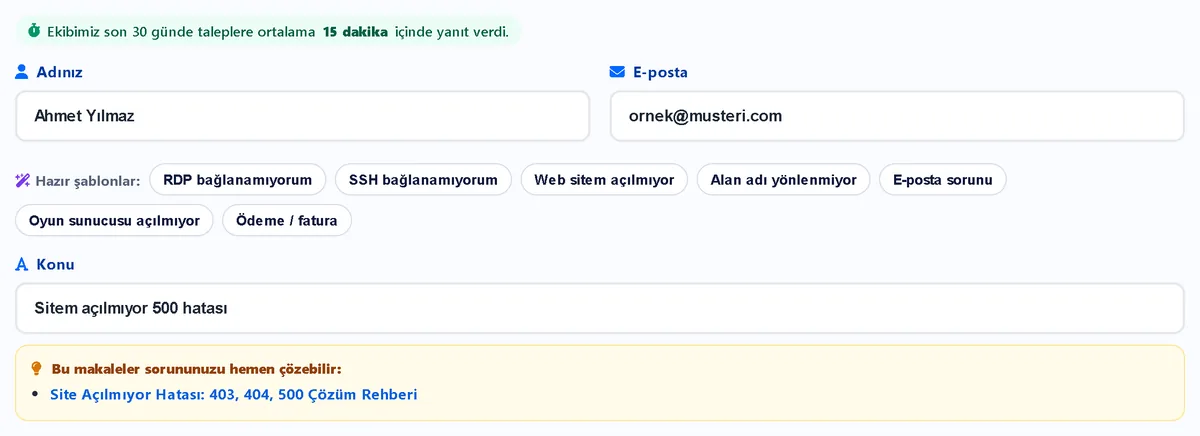Click the Konu label text

(x=55, y=264)
